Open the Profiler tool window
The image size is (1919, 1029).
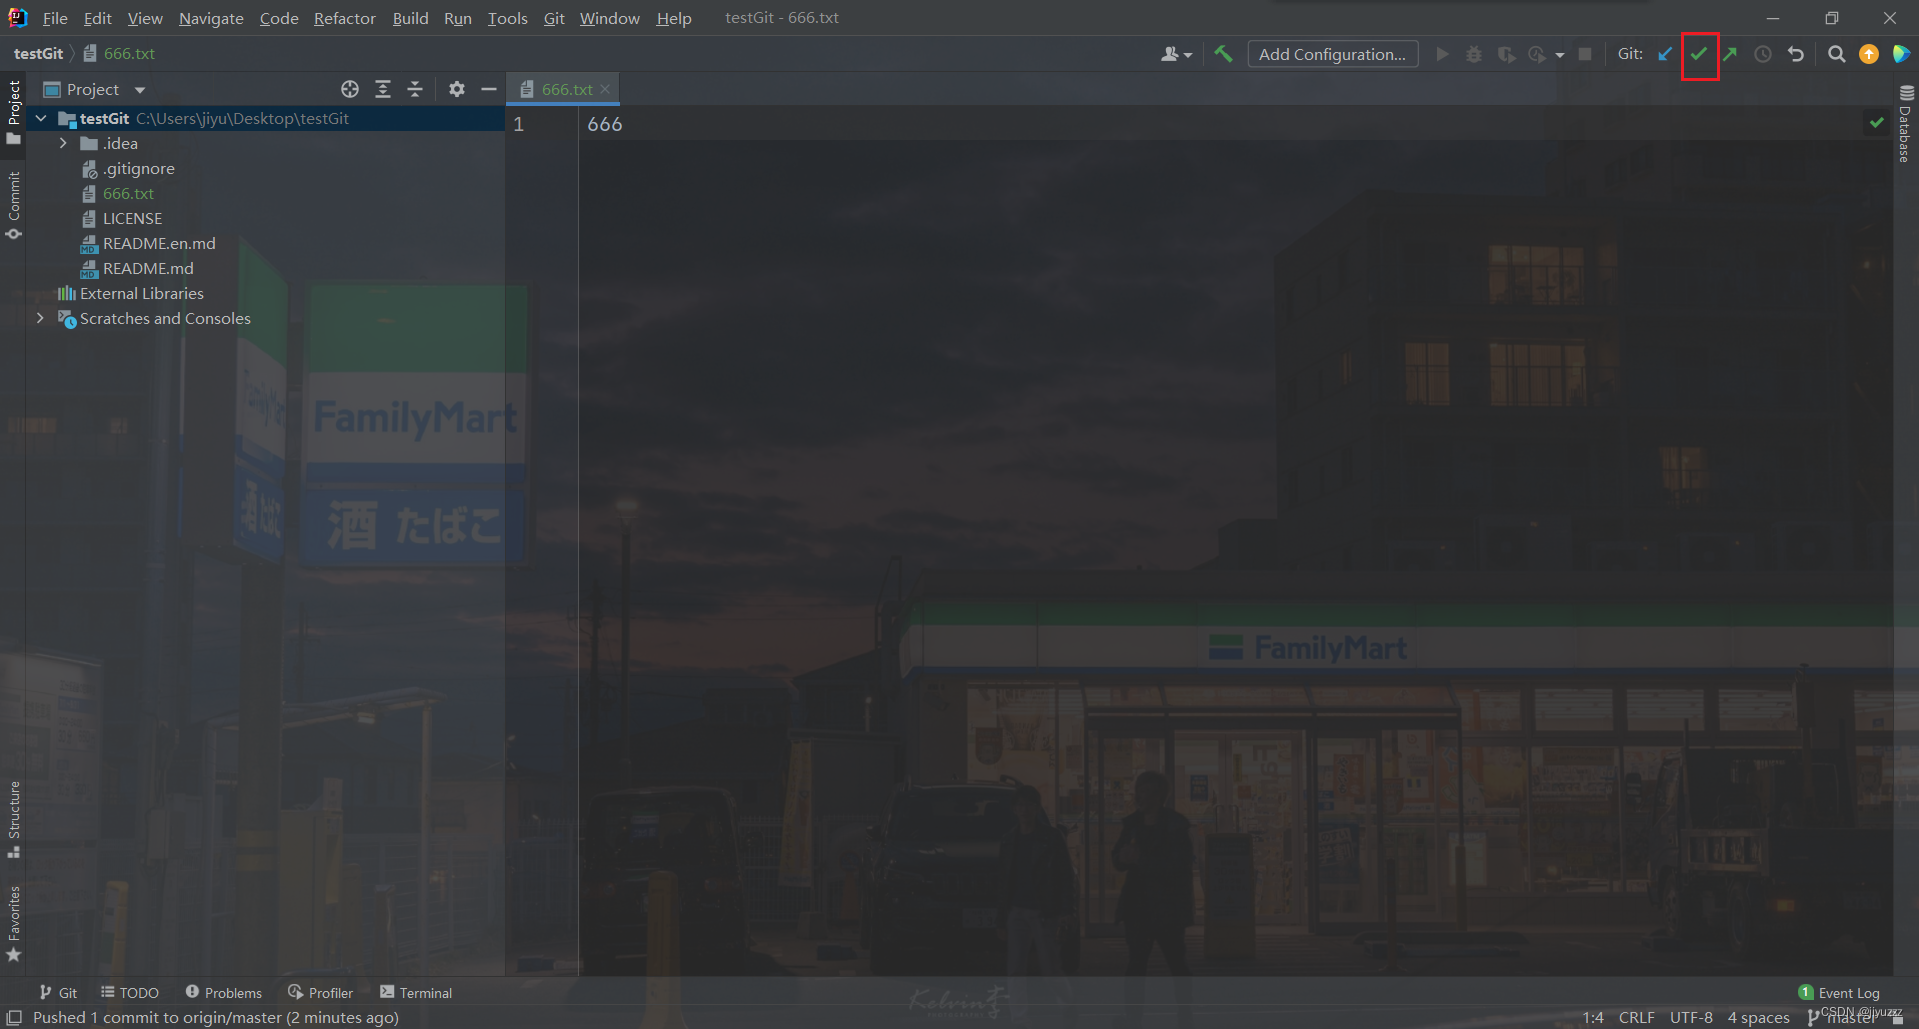click(x=321, y=992)
